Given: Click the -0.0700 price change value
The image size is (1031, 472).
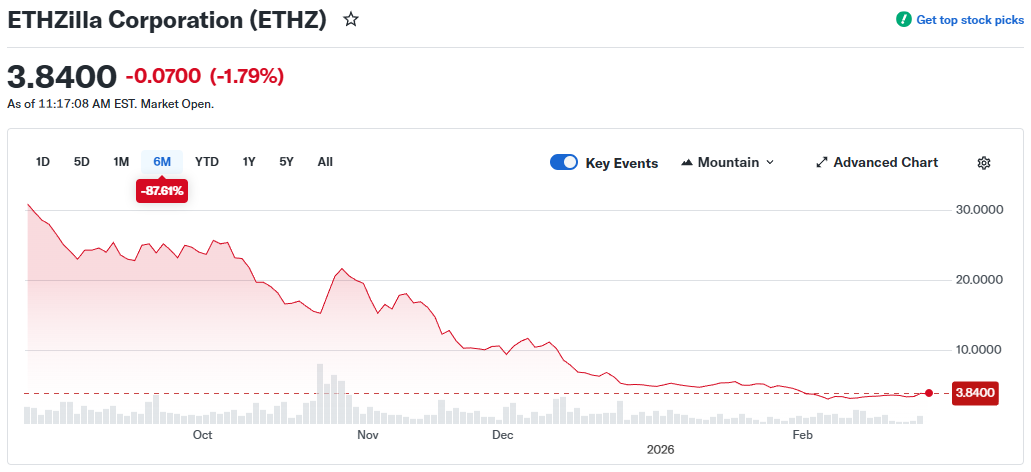Looking at the screenshot, I should (163, 76).
